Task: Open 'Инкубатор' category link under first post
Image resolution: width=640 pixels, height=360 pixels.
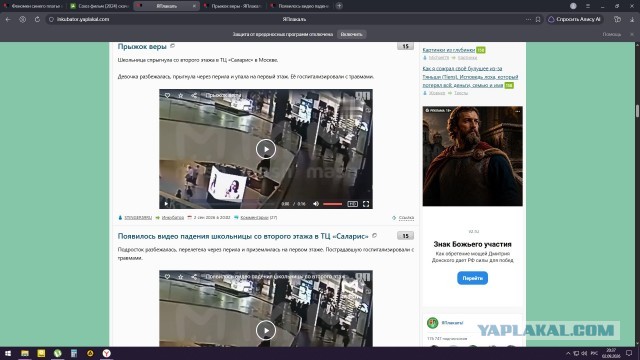Action: pos(173,218)
